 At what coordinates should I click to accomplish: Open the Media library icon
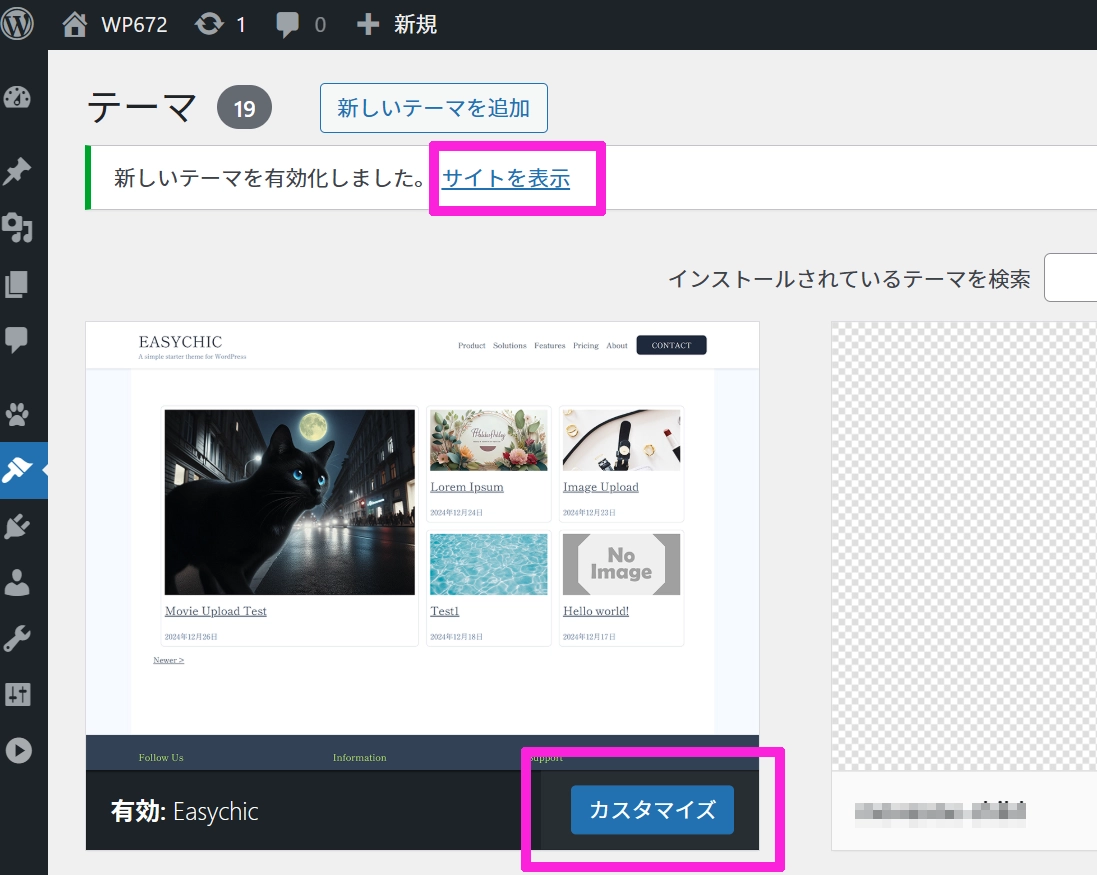(x=18, y=228)
